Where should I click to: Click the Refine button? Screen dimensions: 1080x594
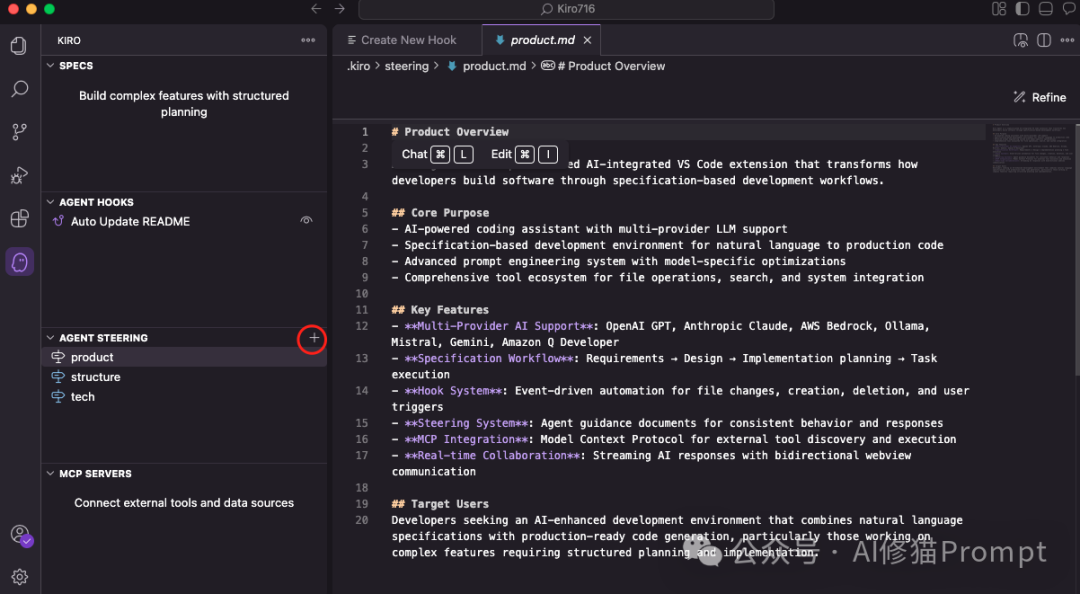[1039, 97]
